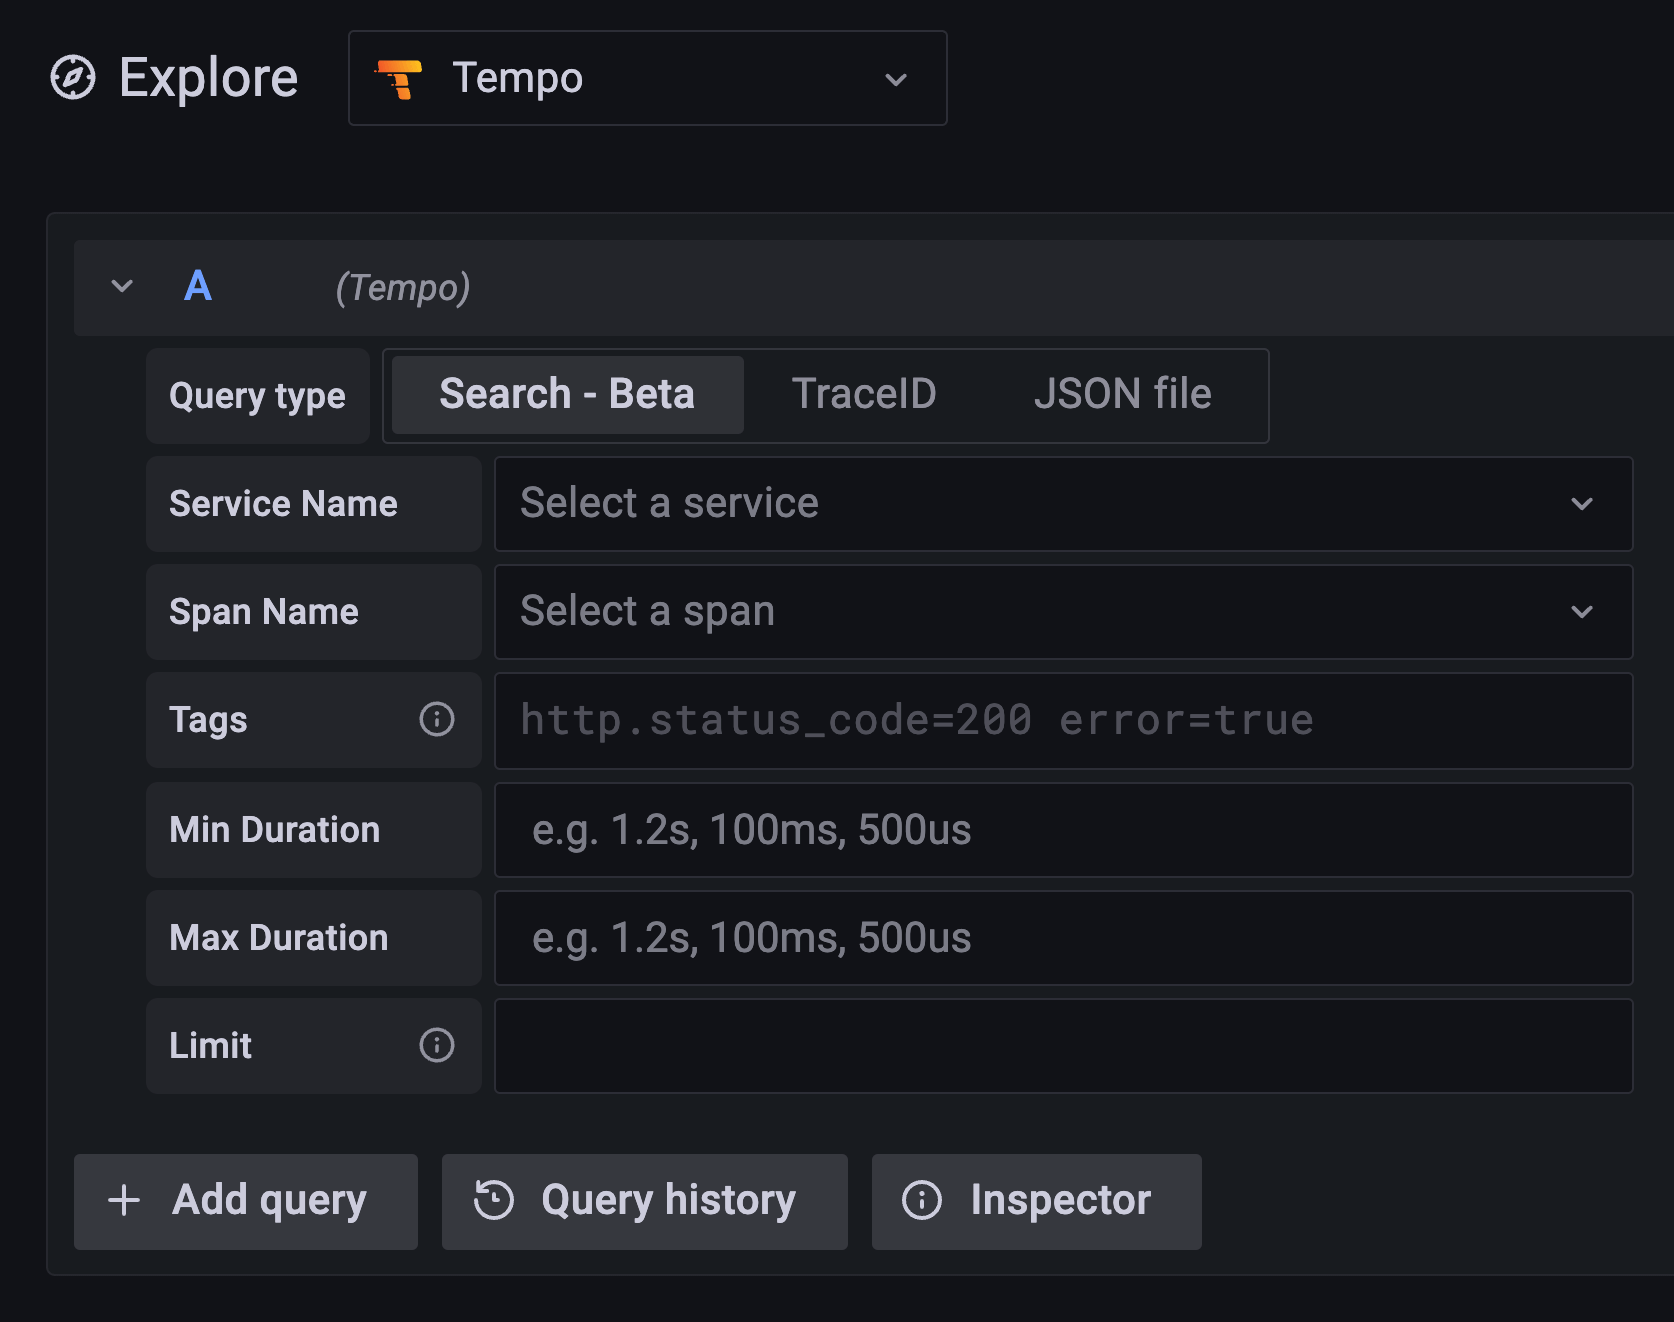The width and height of the screenshot is (1674, 1322).
Task: Switch query type to TraceID
Action: pos(863,394)
